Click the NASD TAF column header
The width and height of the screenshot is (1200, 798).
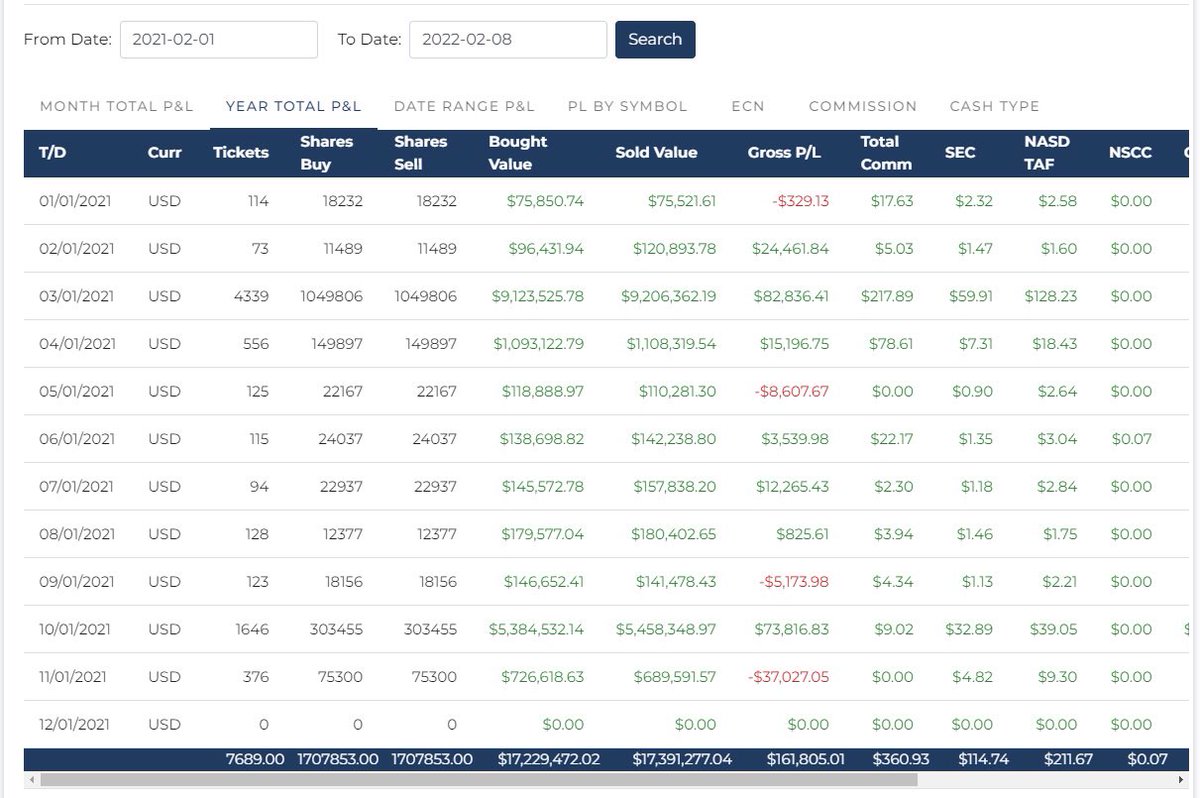click(1047, 153)
